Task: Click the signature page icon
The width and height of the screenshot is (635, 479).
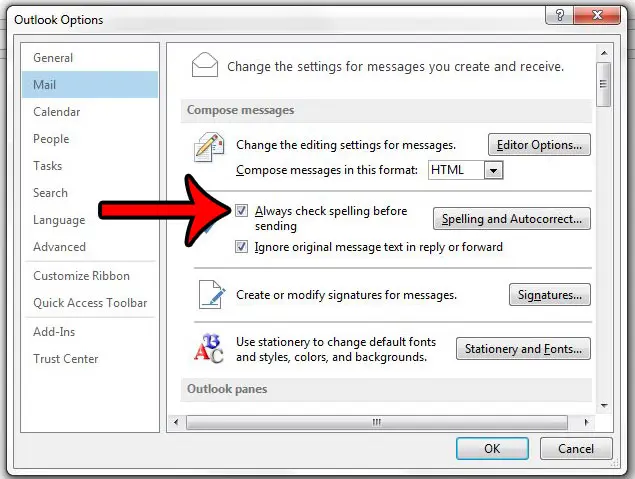Action: (x=212, y=294)
